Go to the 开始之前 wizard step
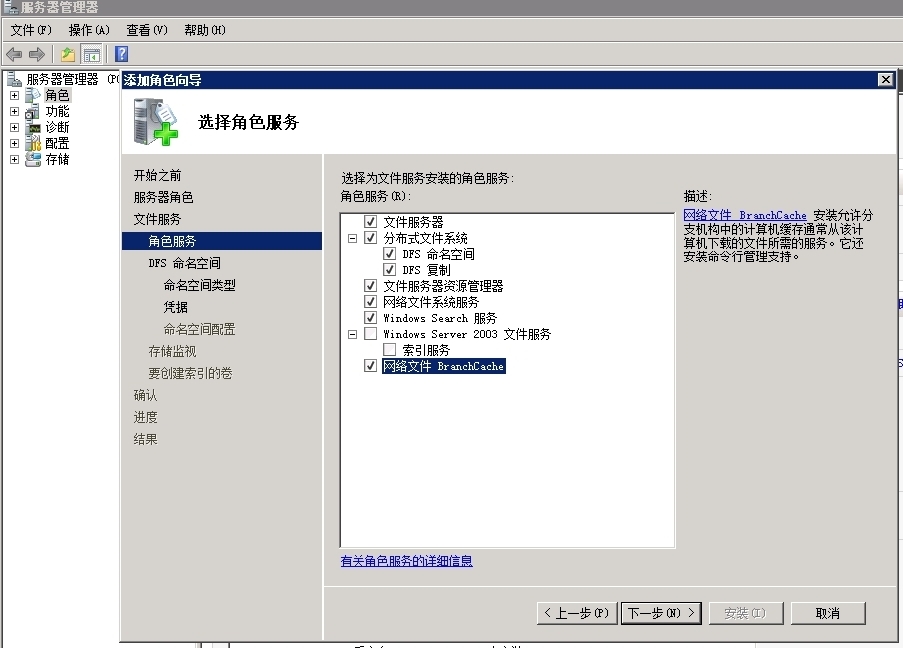903x648 pixels. (157, 175)
